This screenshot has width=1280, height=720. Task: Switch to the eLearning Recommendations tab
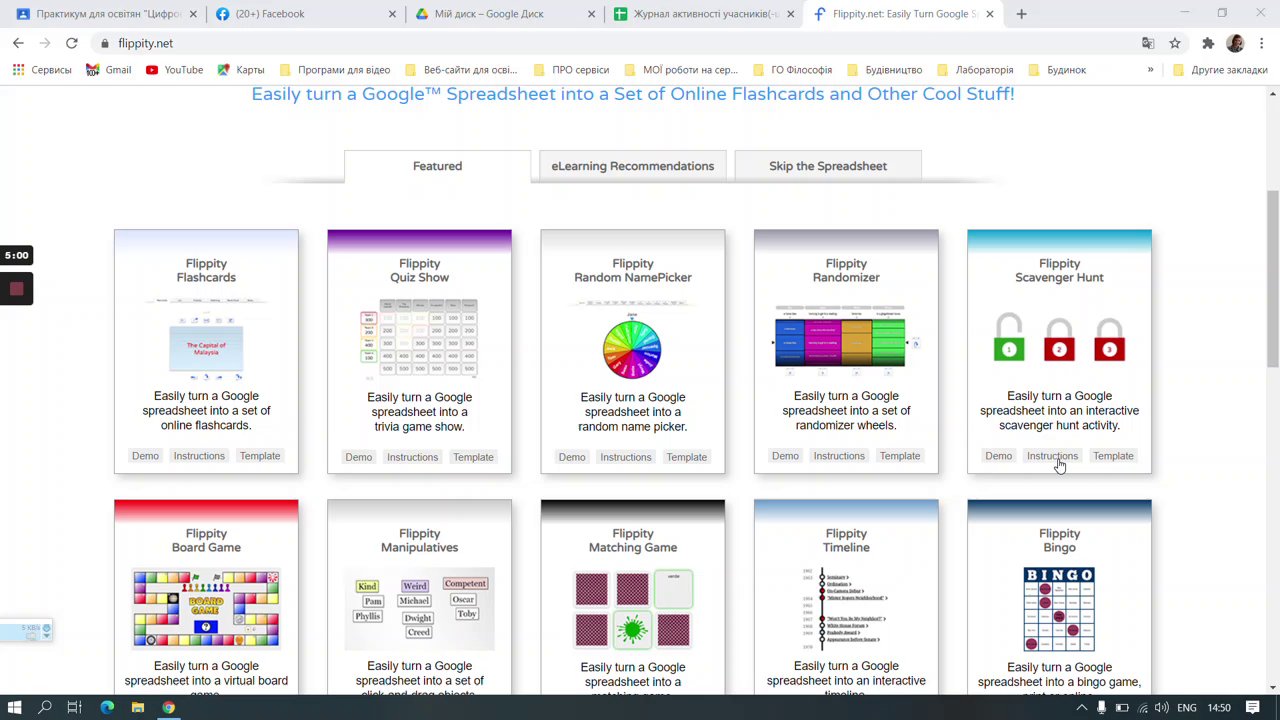click(x=632, y=166)
